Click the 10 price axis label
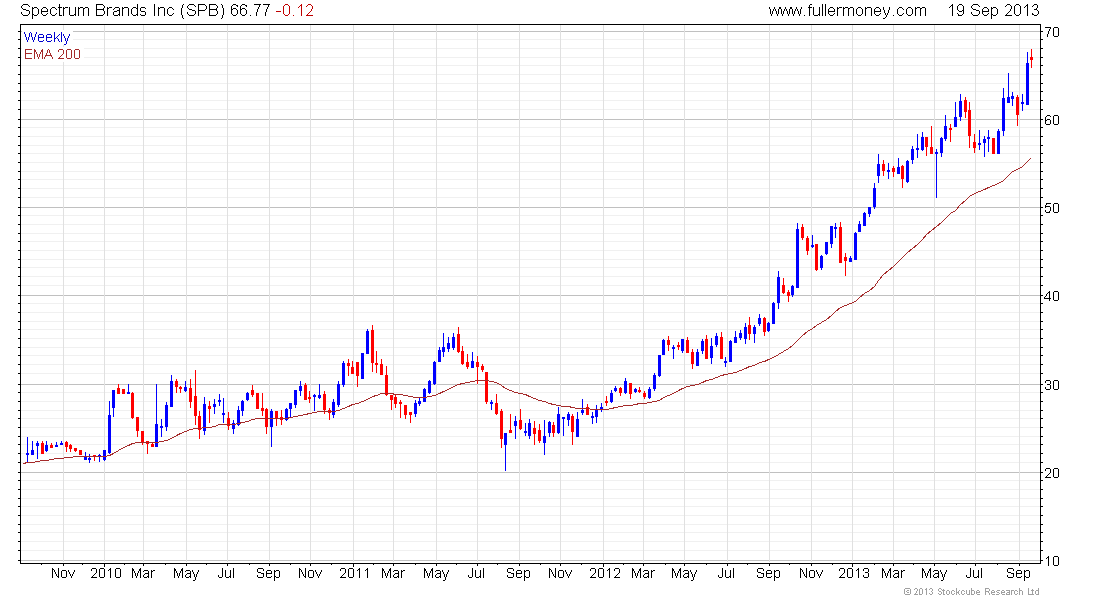 click(x=1052, y=561)
